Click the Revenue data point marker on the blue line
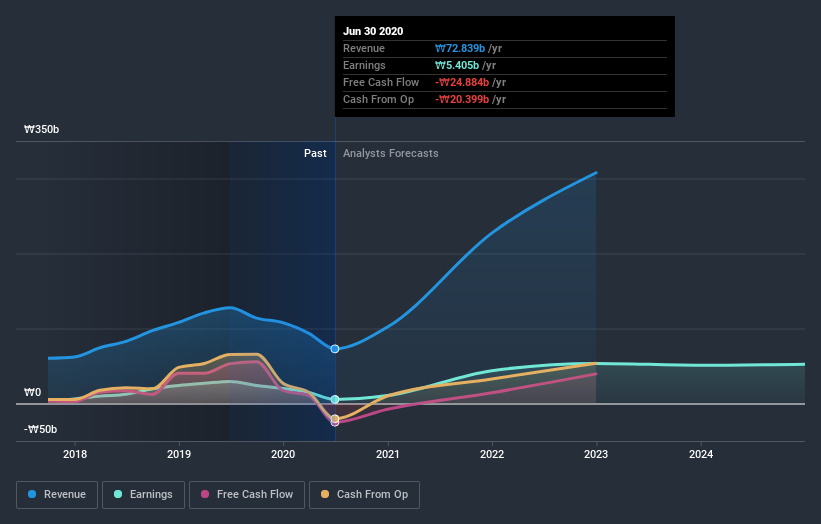 (x=335, y=349)
